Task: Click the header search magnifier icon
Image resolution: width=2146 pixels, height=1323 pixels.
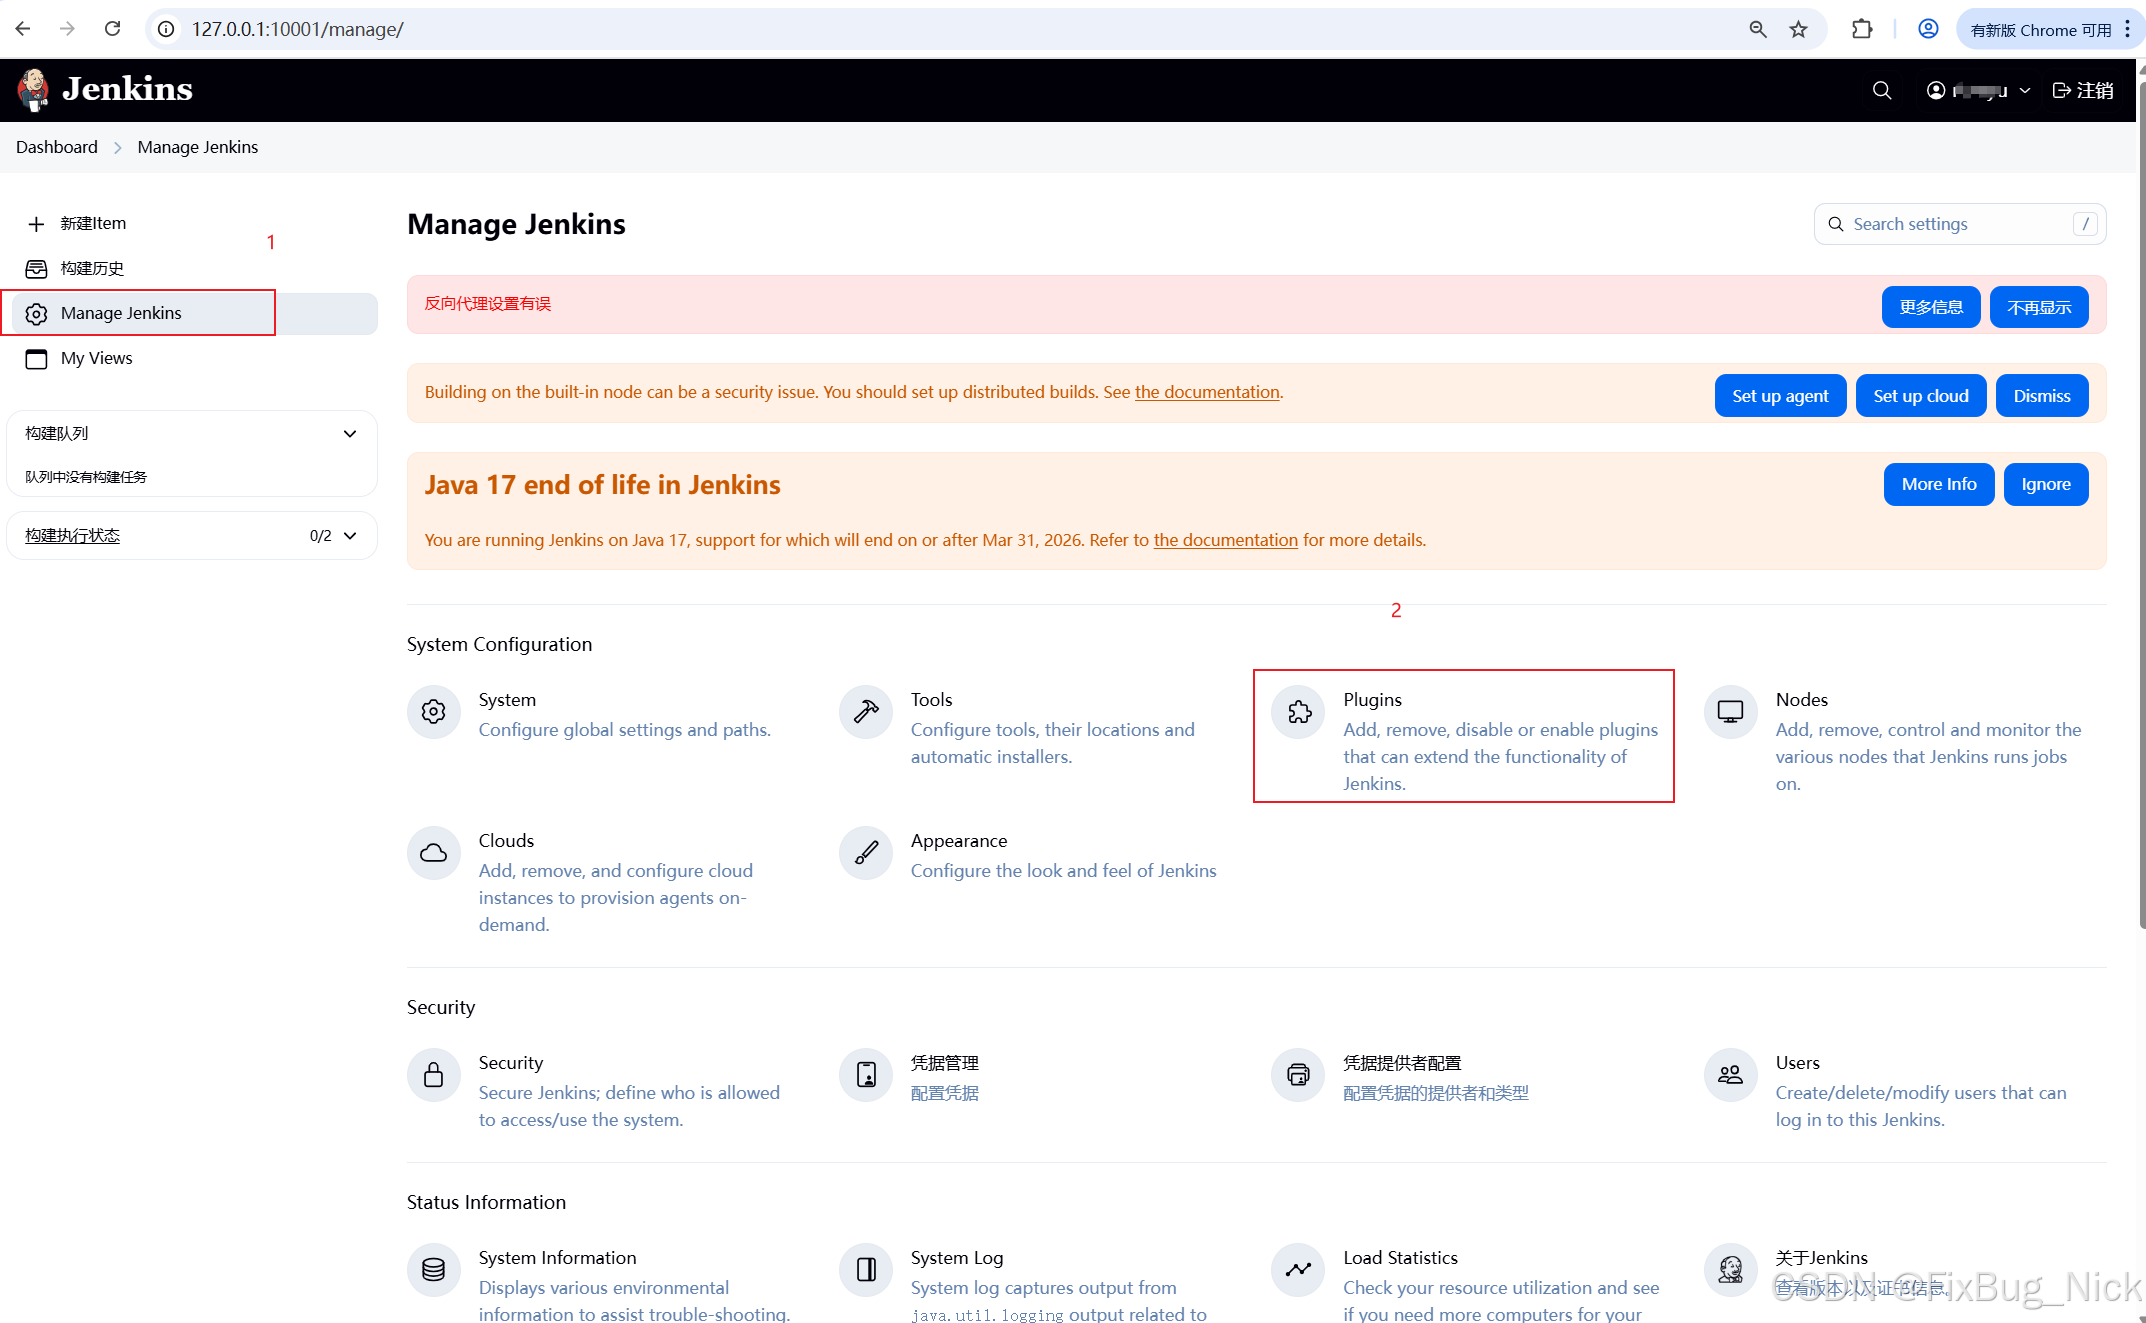Action: point(1881,90)
